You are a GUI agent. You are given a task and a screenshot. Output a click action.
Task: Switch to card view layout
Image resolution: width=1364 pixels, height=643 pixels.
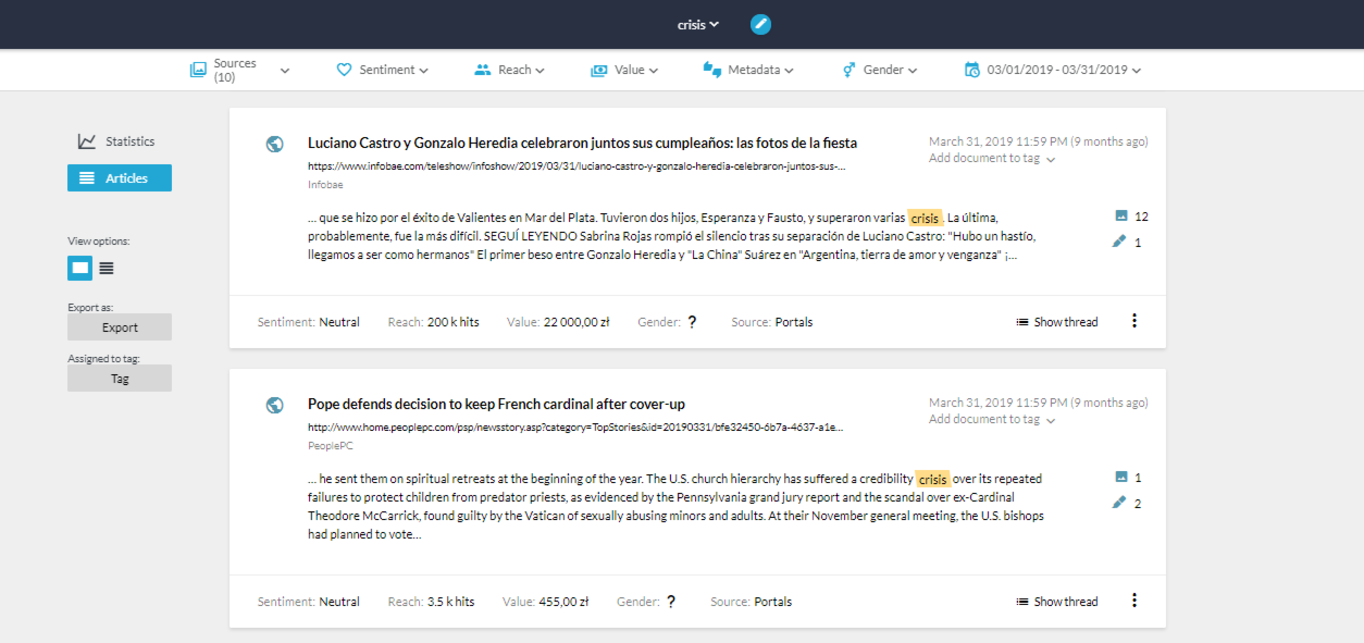click(x=80, y=268)
